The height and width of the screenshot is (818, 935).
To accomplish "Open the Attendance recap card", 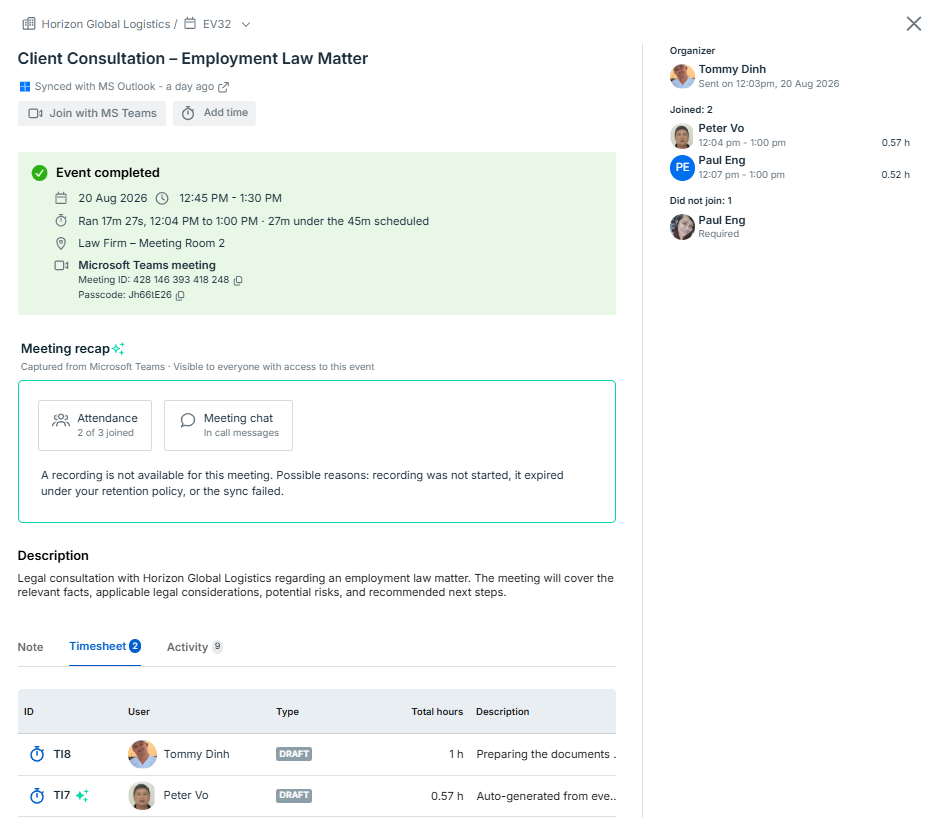I will pos(95,425).
